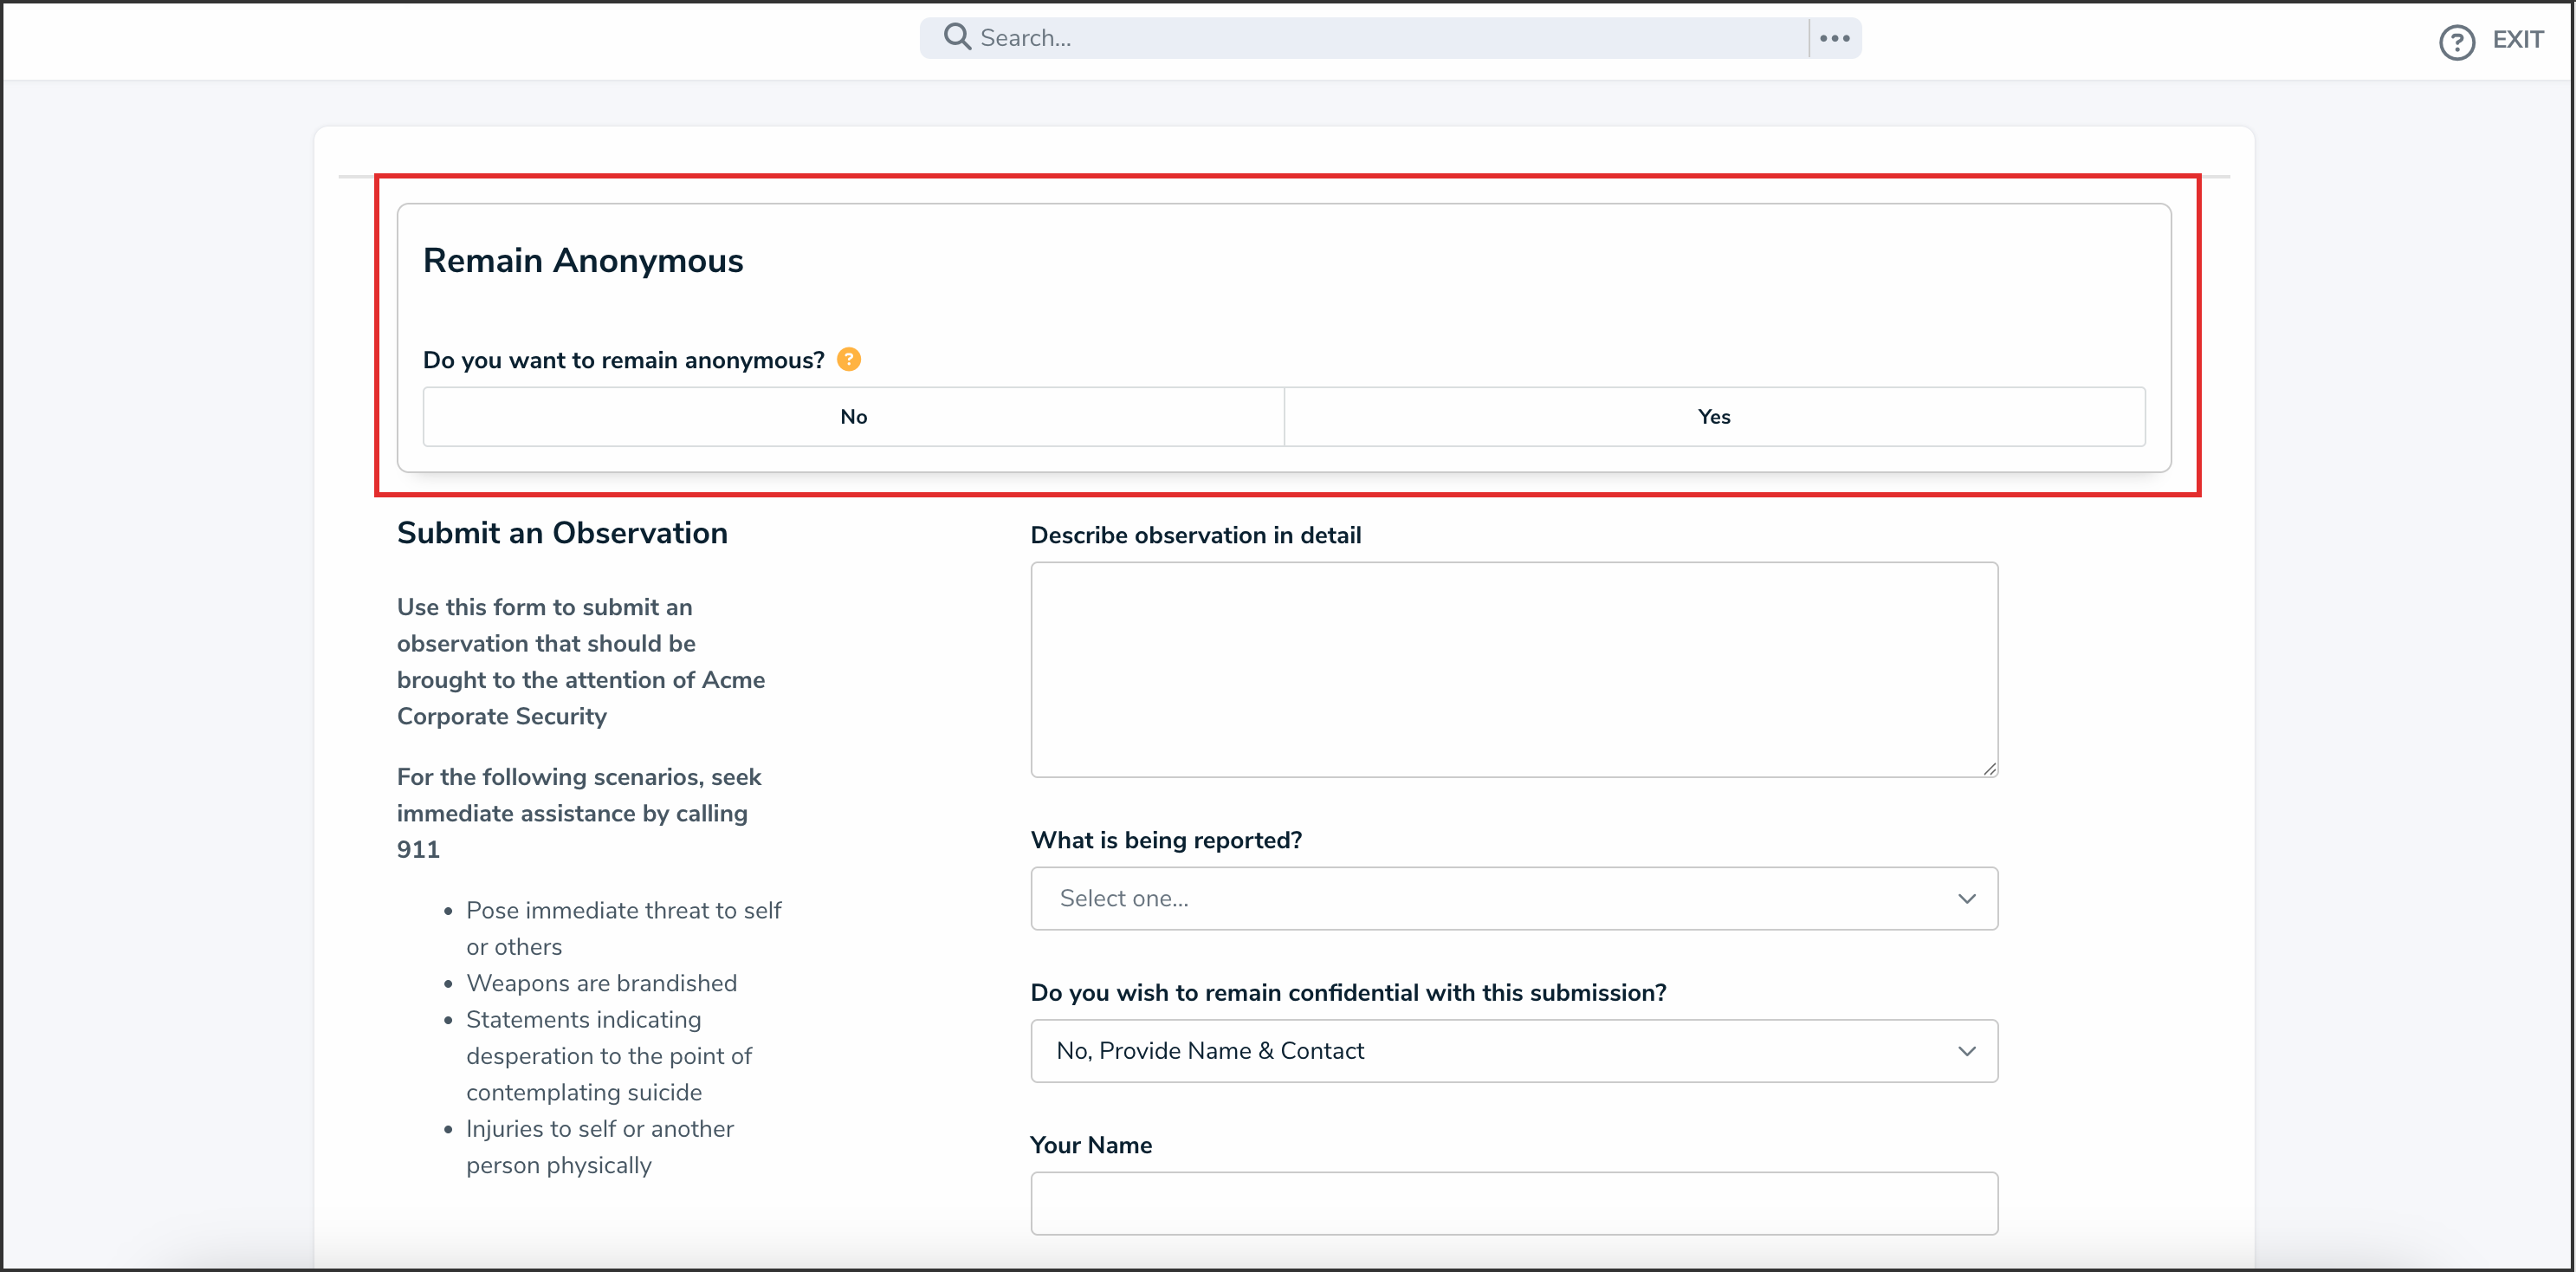Open the confidential submission dropdown
The height and width of the screenshot is (1272, 2576).
(1500, 1051)
